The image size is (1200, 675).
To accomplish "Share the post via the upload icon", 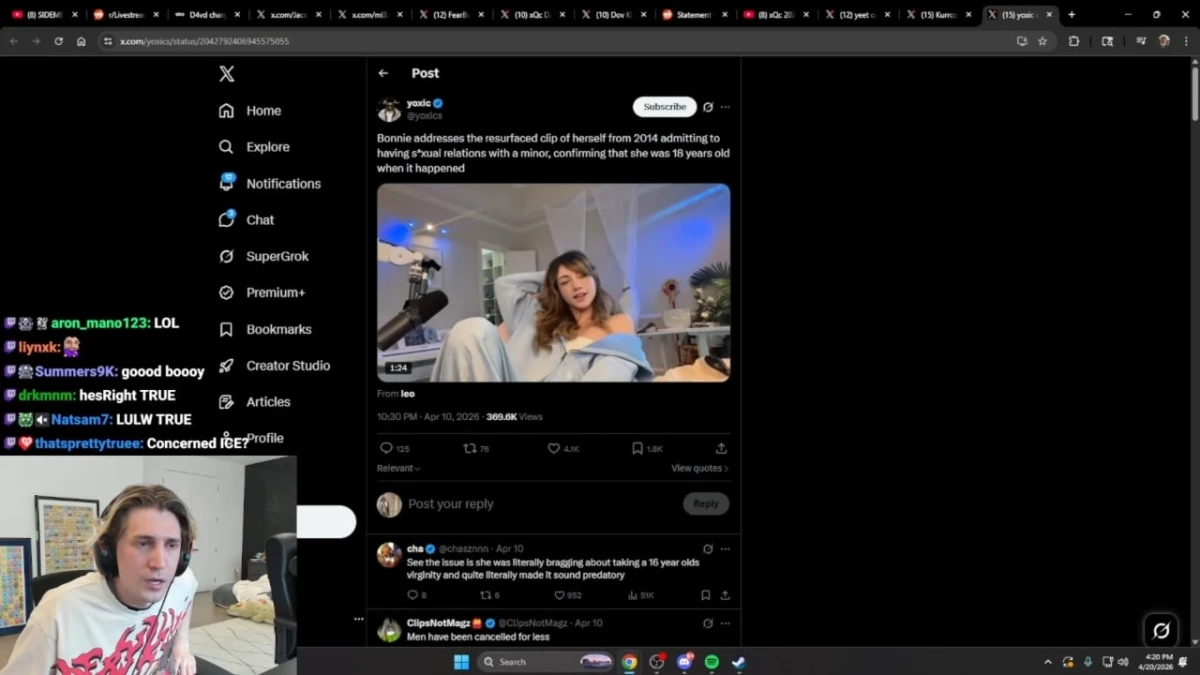I will point(722,449).
